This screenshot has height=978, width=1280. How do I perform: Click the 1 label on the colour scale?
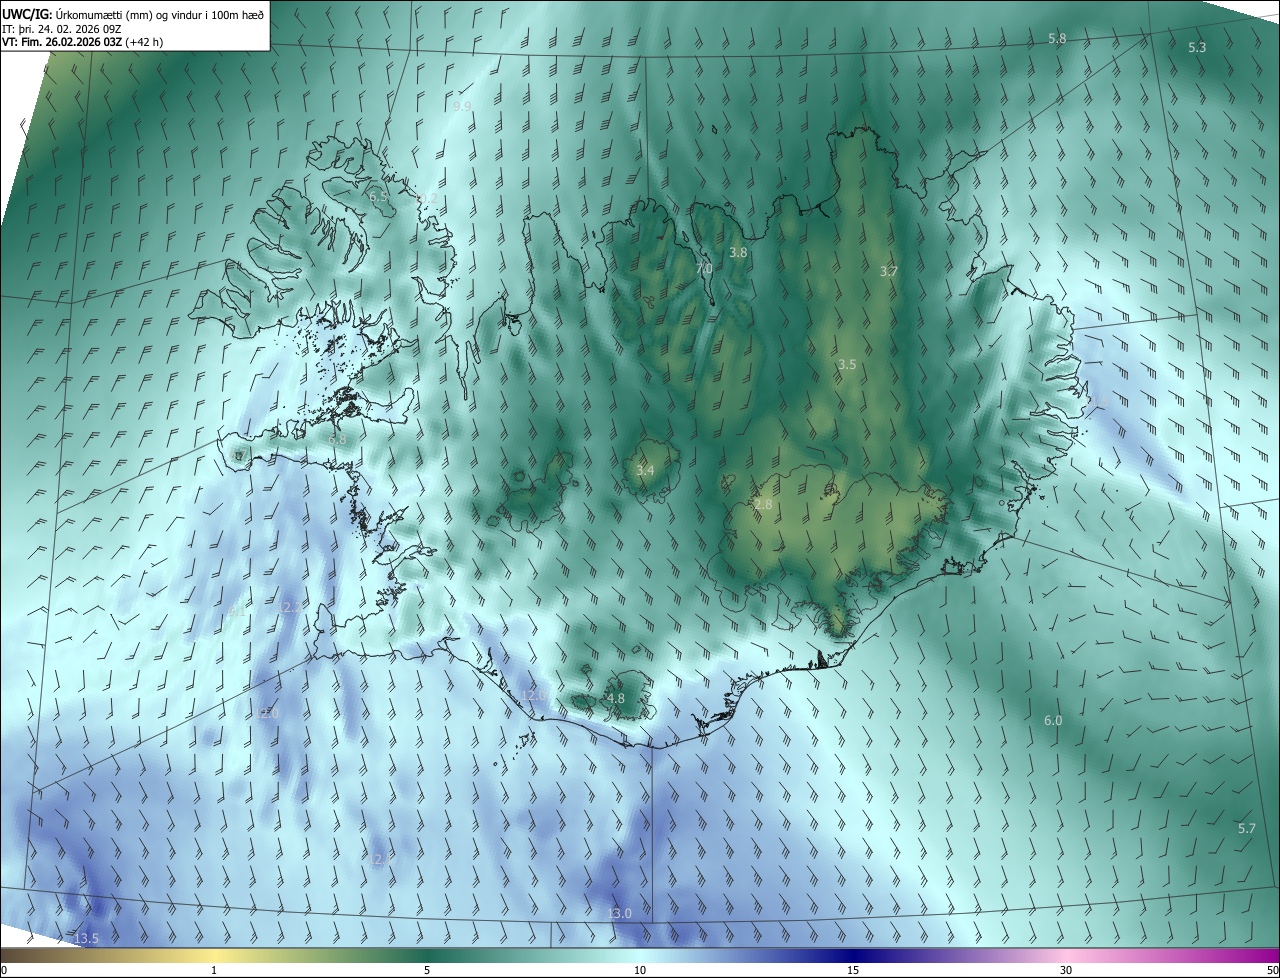click(x=214, y=970)
